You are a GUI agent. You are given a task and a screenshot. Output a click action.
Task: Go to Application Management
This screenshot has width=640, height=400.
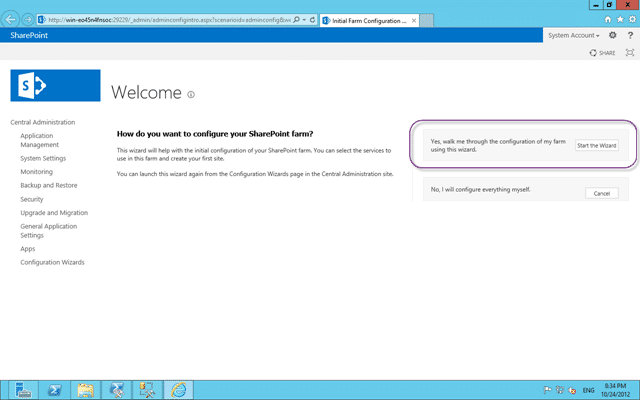pyautogui.click(x=40, y=140)
